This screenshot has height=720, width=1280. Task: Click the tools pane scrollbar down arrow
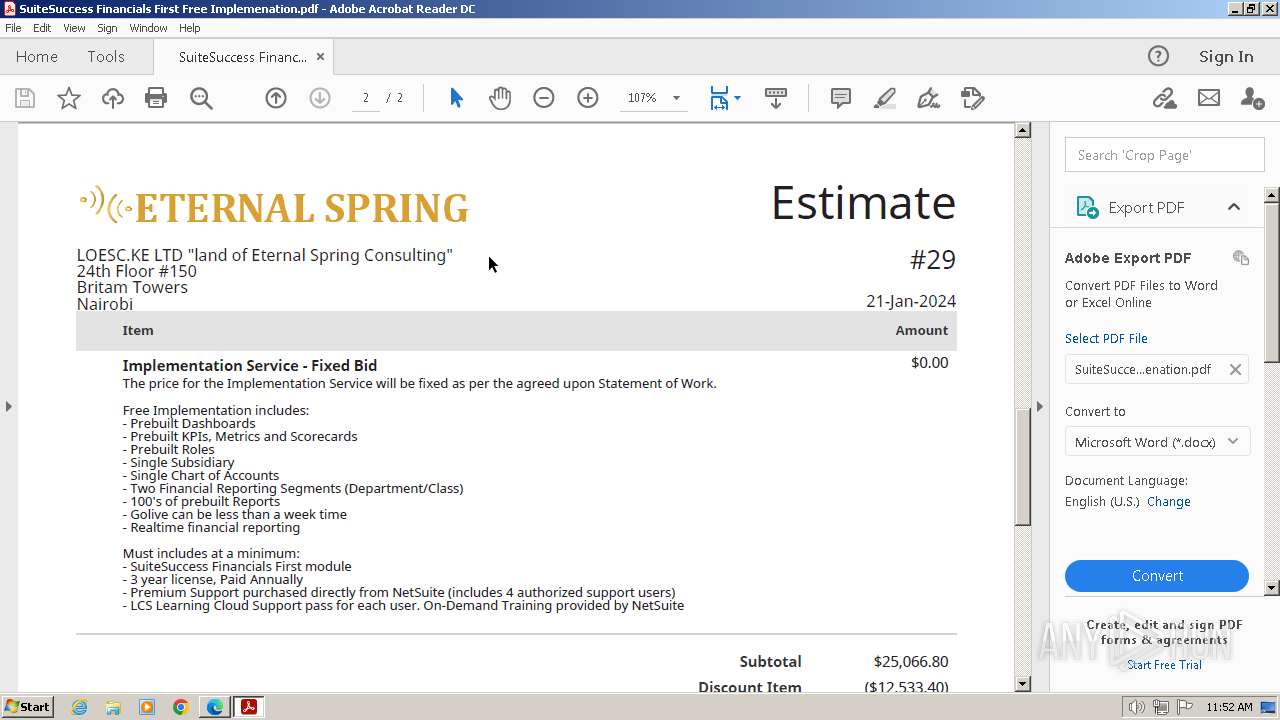[1272, 588]
